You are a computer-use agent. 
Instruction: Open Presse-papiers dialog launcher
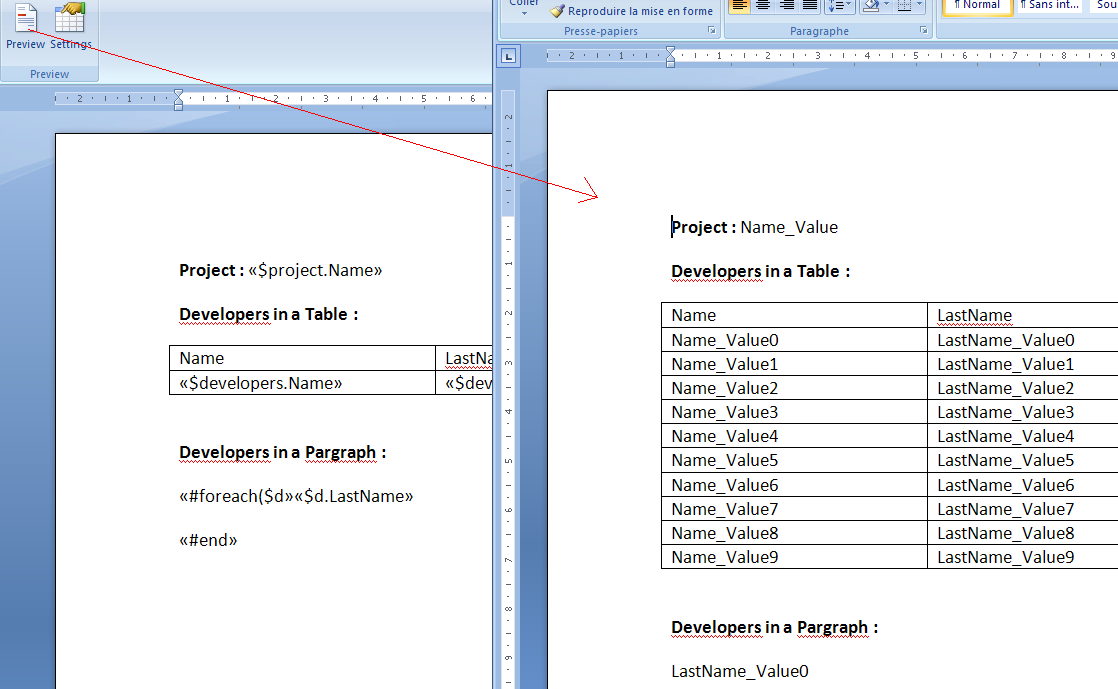click(712, 31)
